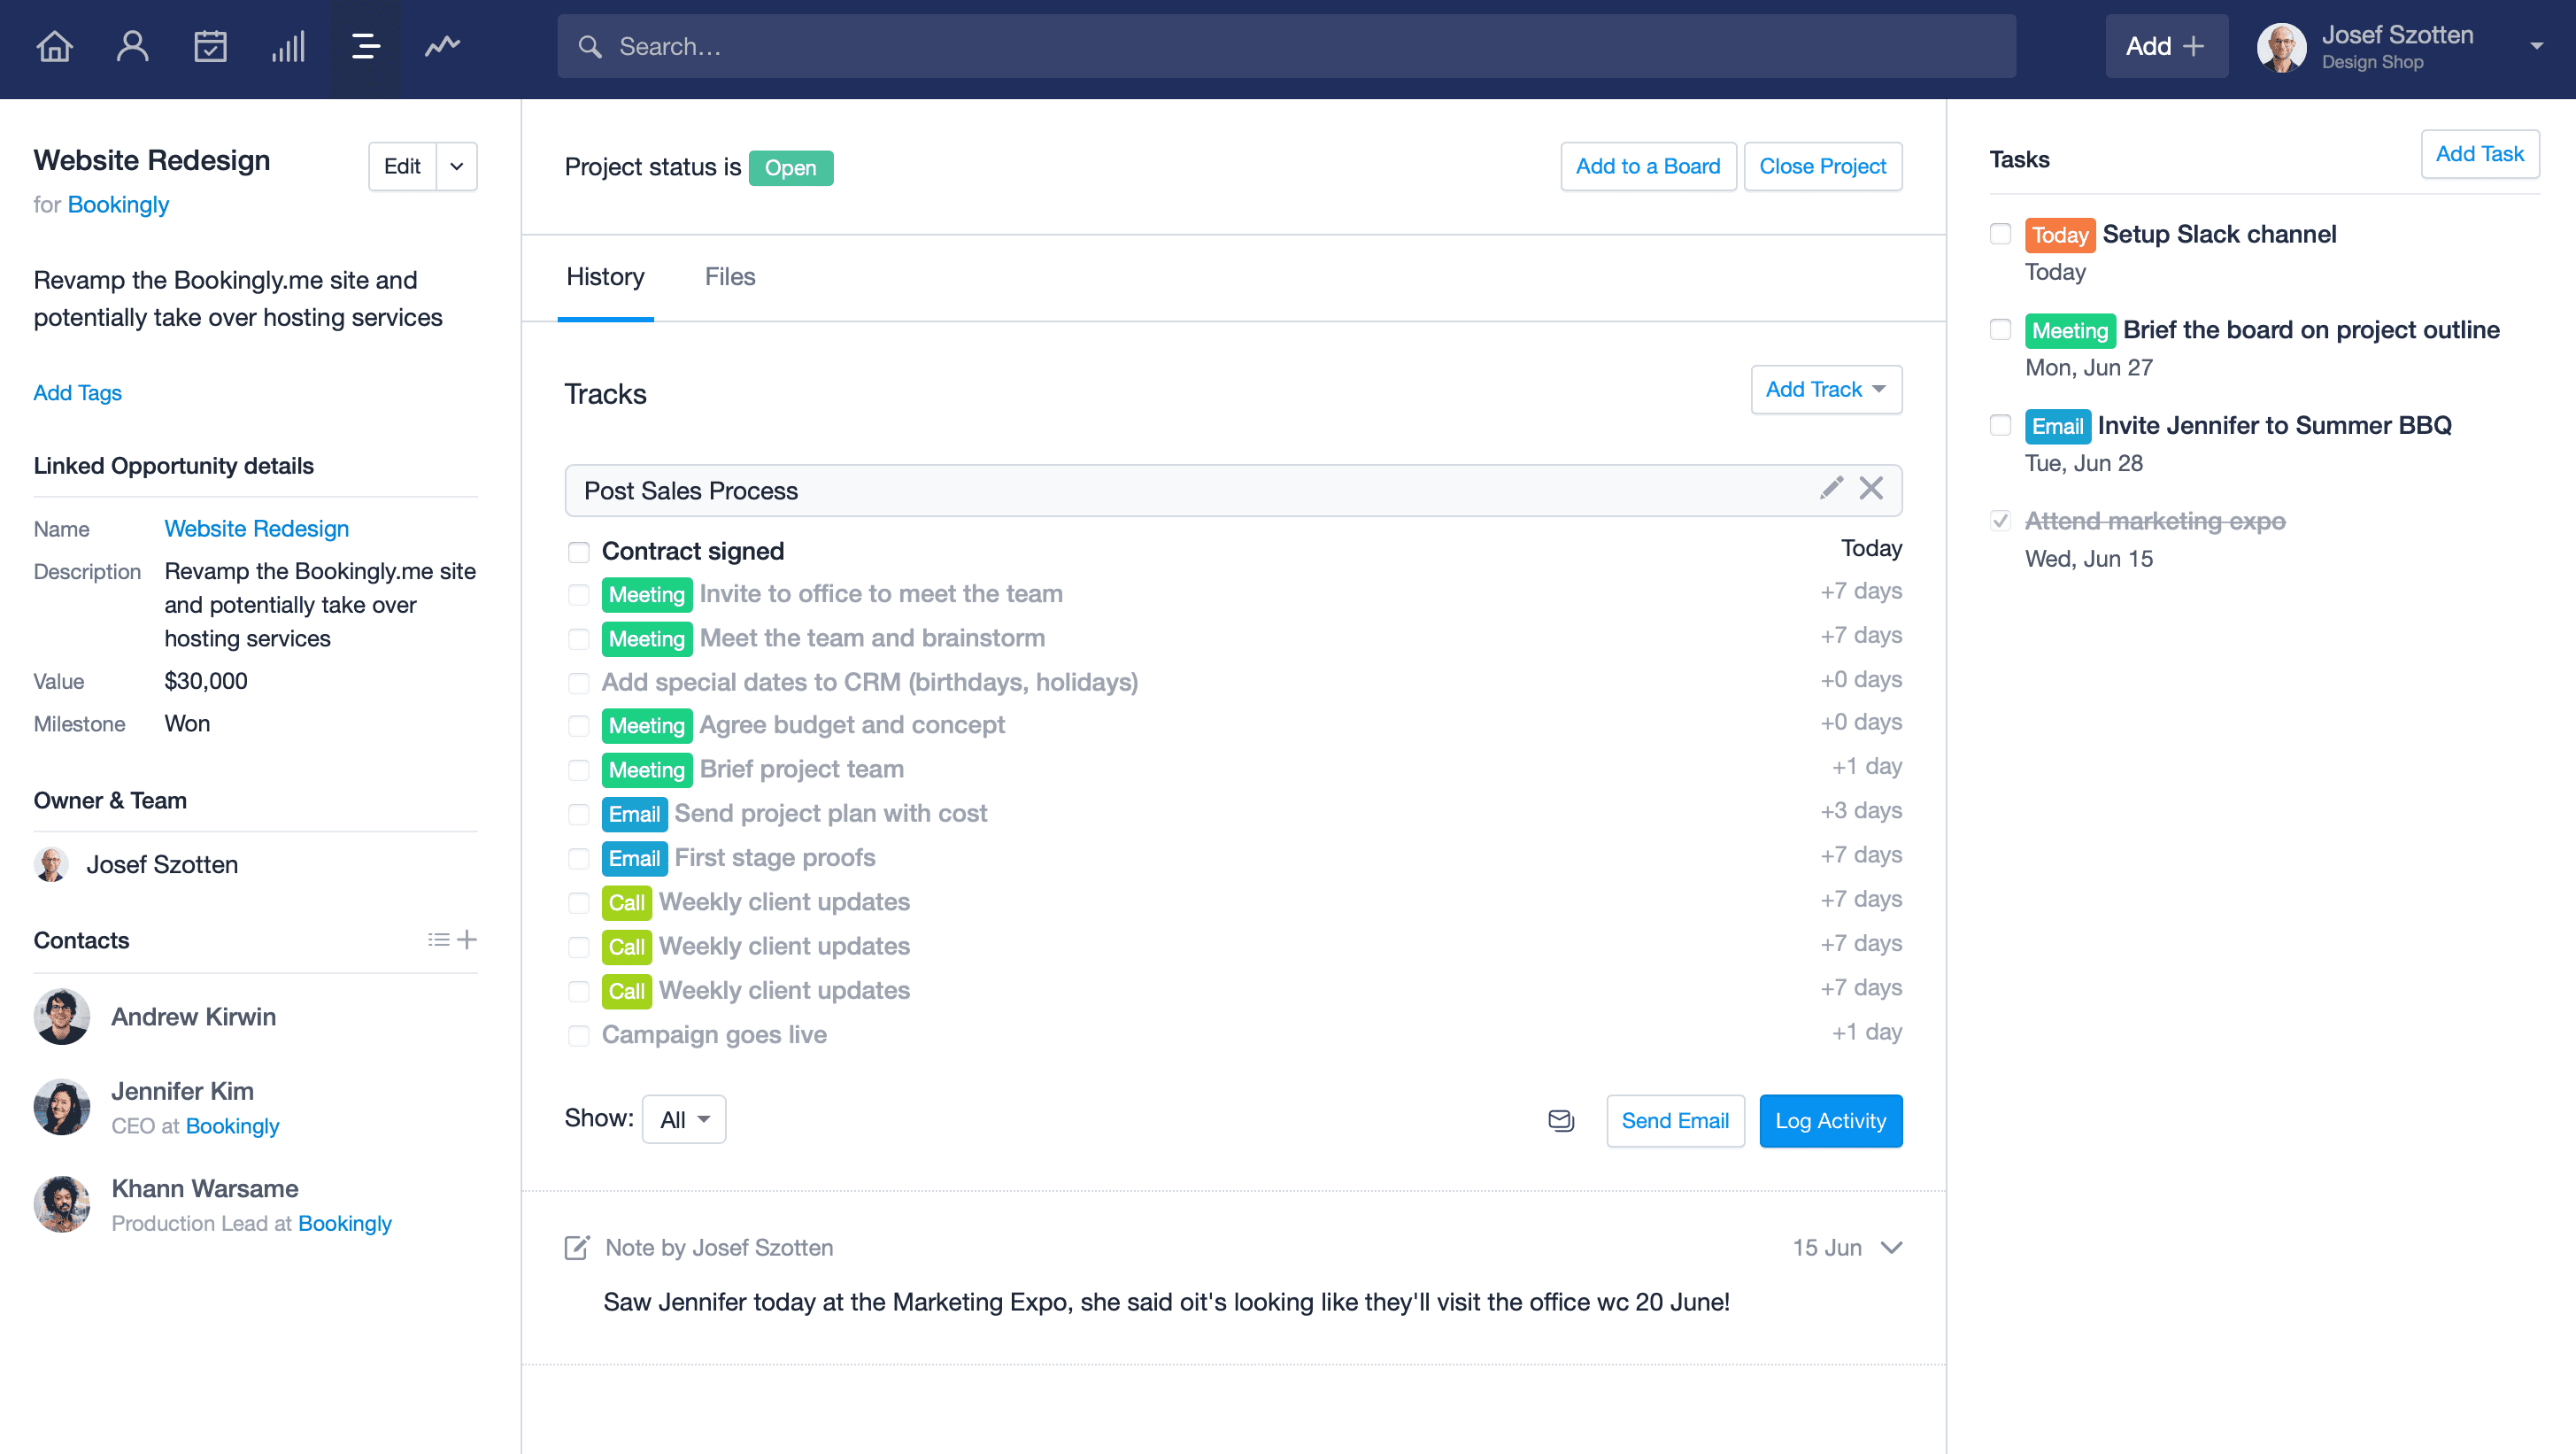The image size is (2576, 1454).
Task: Click the Add Task button
Action: click(x=2480, y=154)
